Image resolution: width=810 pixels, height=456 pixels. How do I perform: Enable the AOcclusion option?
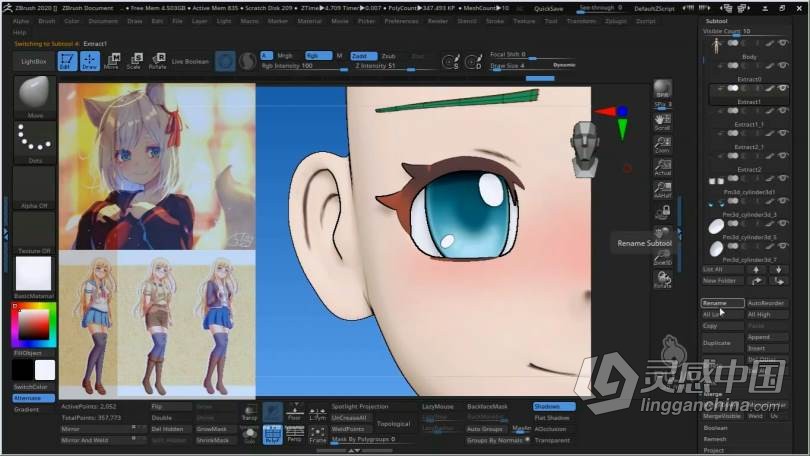point(553,429)
